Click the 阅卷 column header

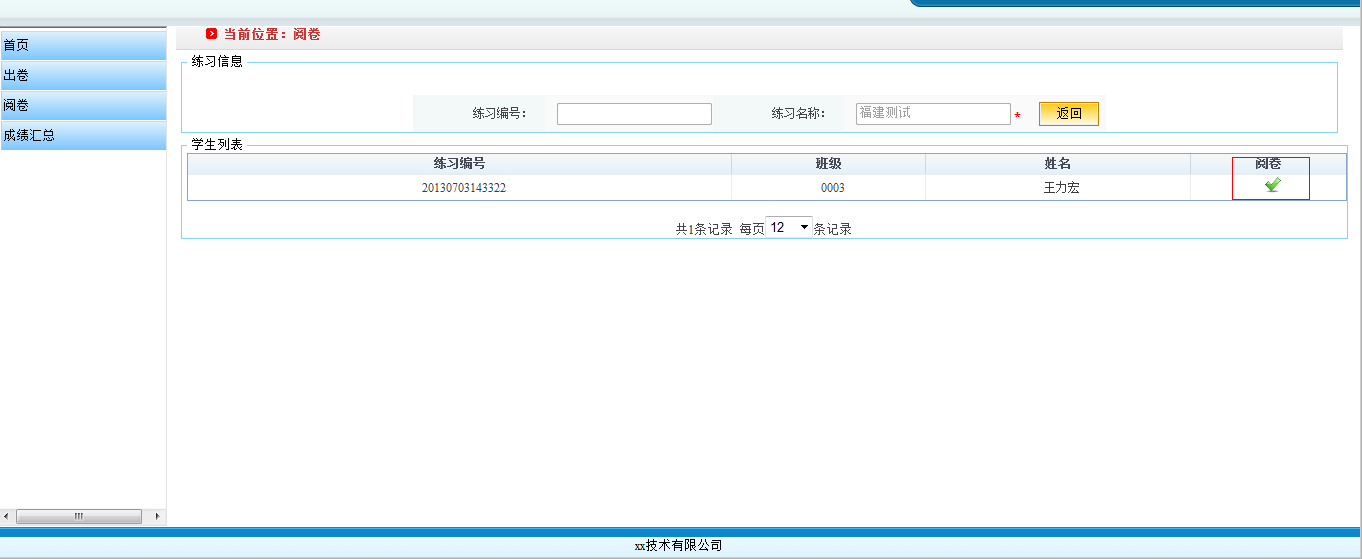pos(1268,164)
